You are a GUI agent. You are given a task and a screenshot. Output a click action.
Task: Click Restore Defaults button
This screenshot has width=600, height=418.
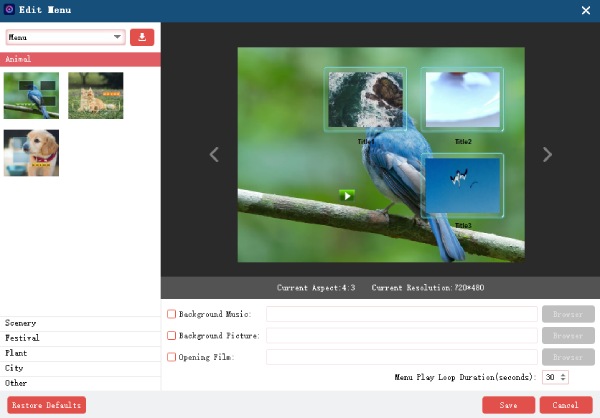46,405
